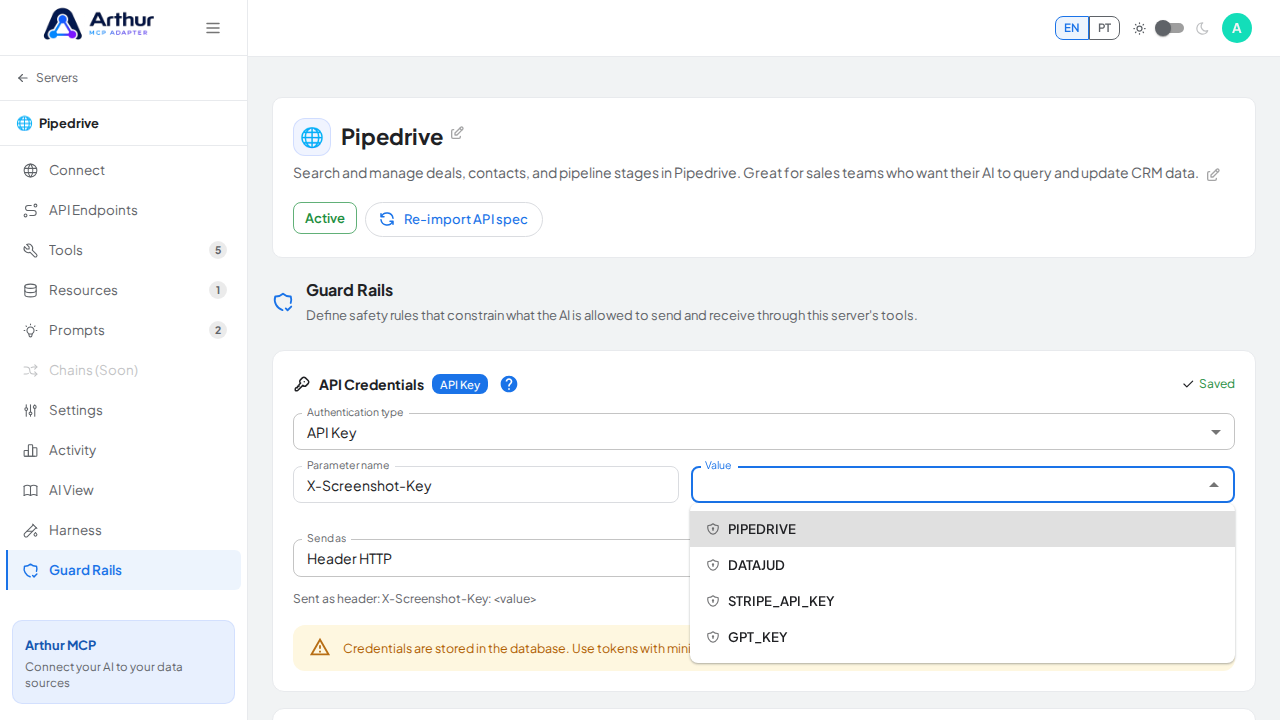Go to the Tools section
1280x720 pixels.
click(x=124, y=250)
